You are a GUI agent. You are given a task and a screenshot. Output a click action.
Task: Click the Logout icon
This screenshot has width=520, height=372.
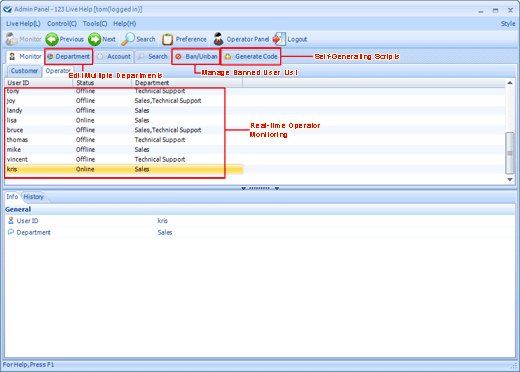click(279, 39)
